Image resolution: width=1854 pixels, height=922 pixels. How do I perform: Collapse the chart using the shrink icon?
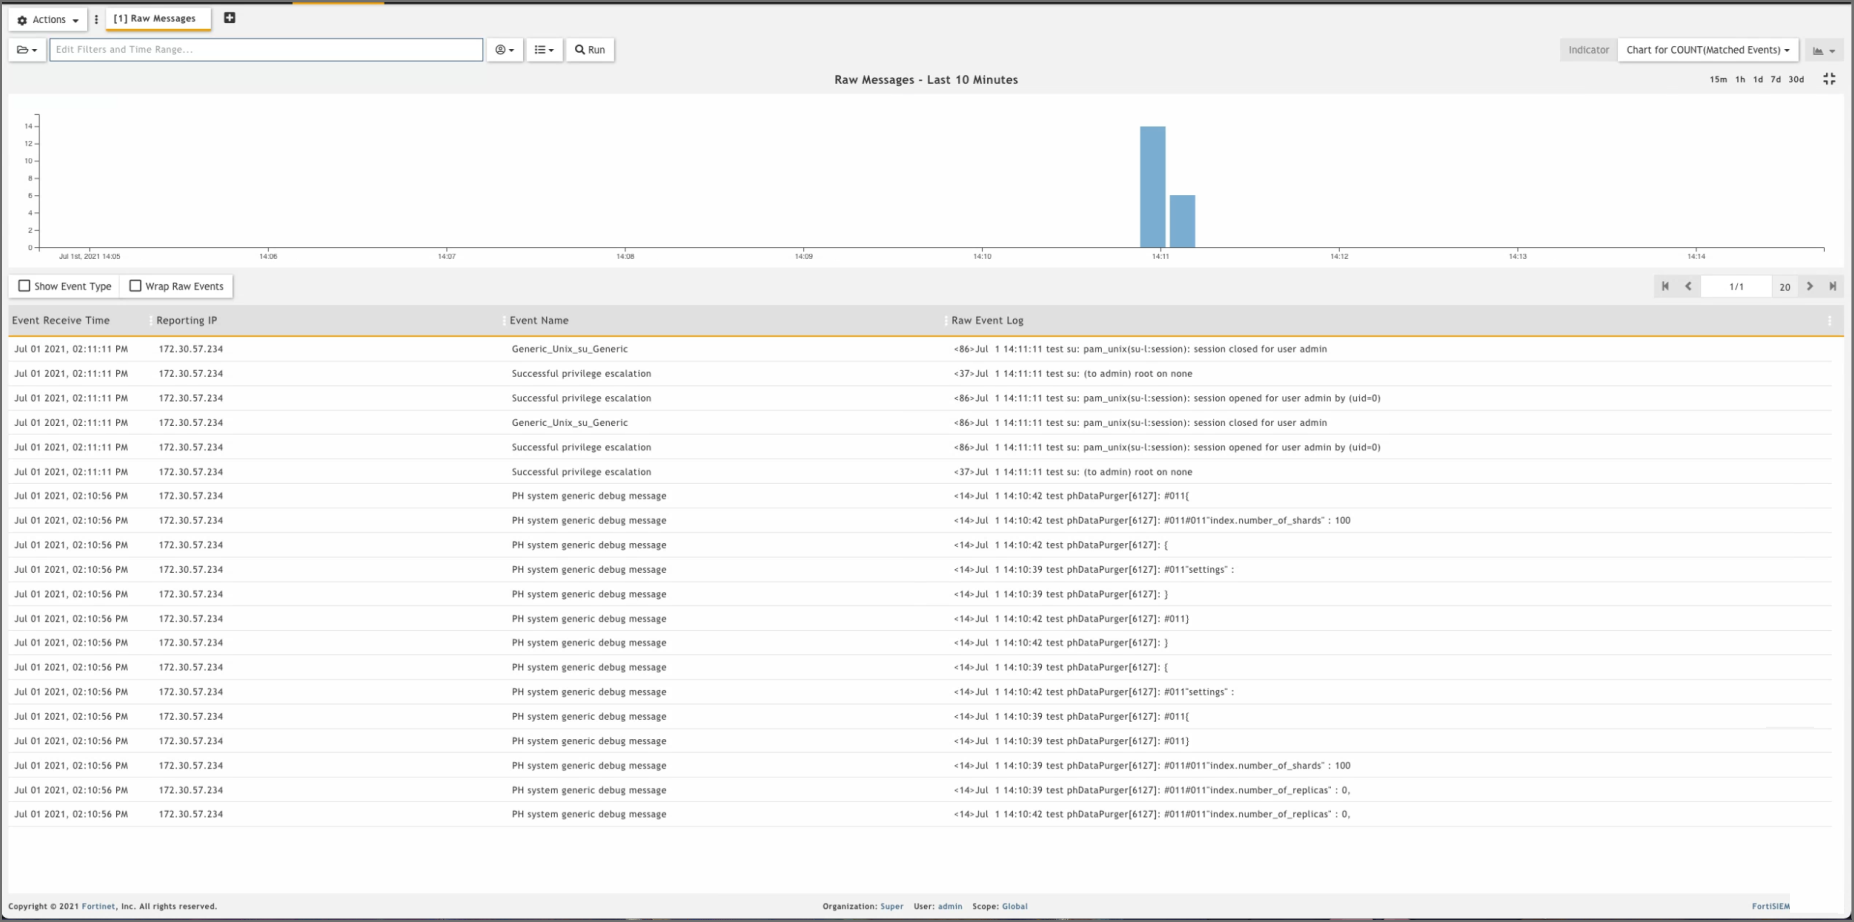[x=1829, y=79]
